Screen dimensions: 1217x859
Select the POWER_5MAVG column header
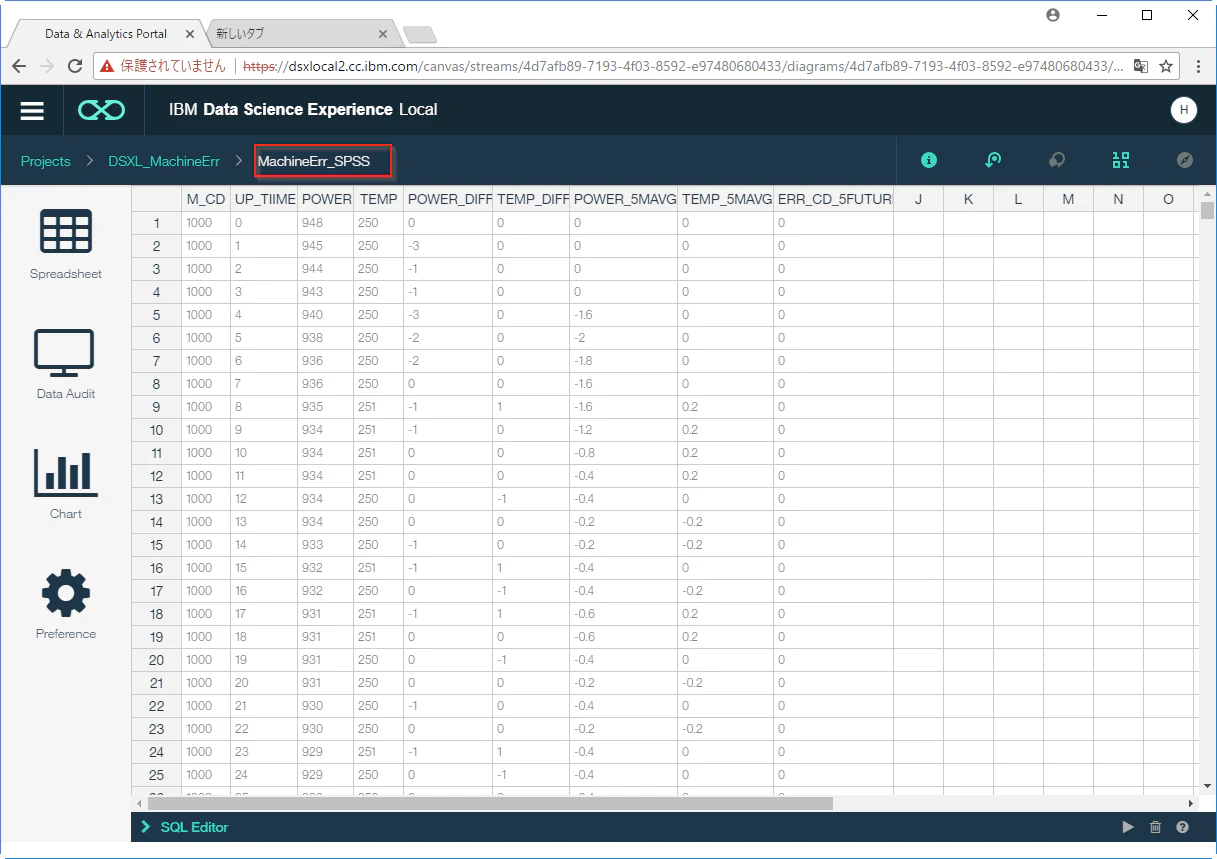tap(624, 199)
